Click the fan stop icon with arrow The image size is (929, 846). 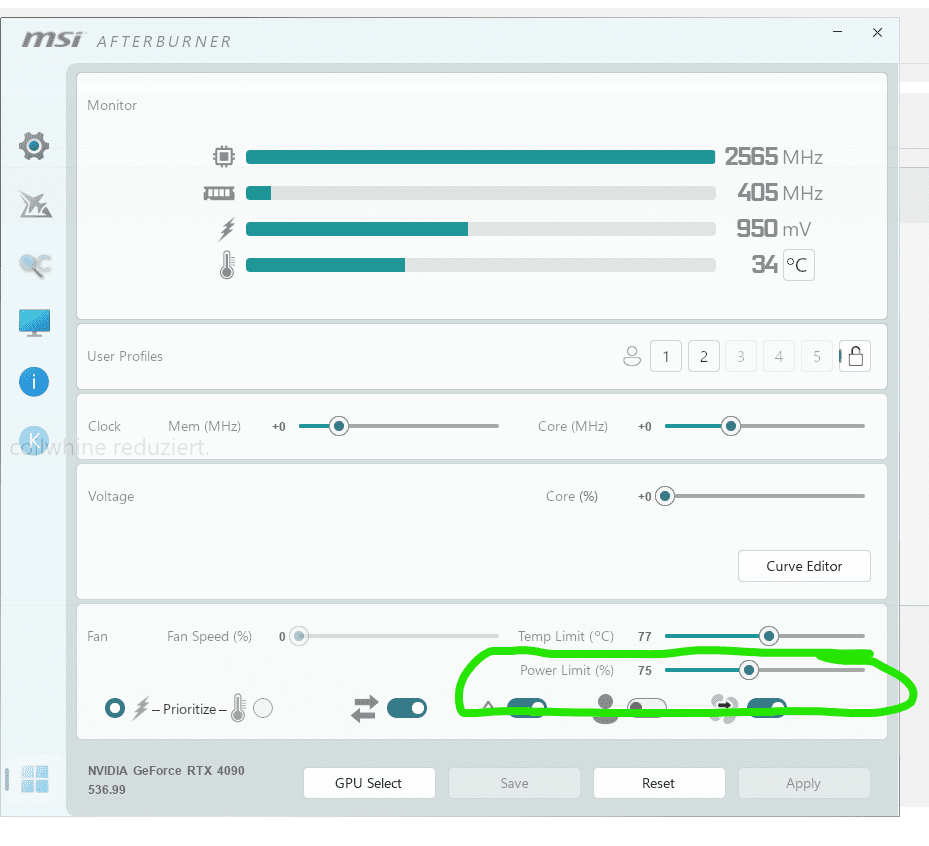(724, 709)
